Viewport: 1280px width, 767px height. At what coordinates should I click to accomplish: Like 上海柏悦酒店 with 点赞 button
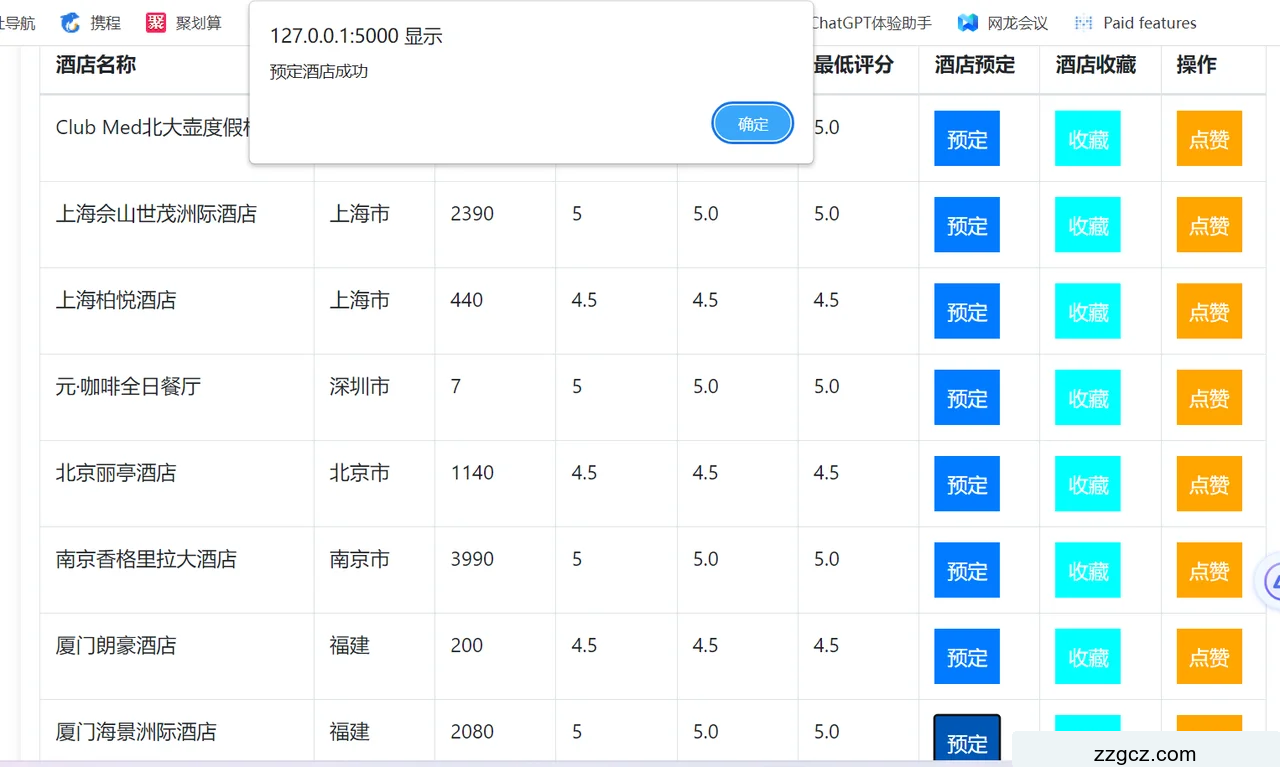1208,312
